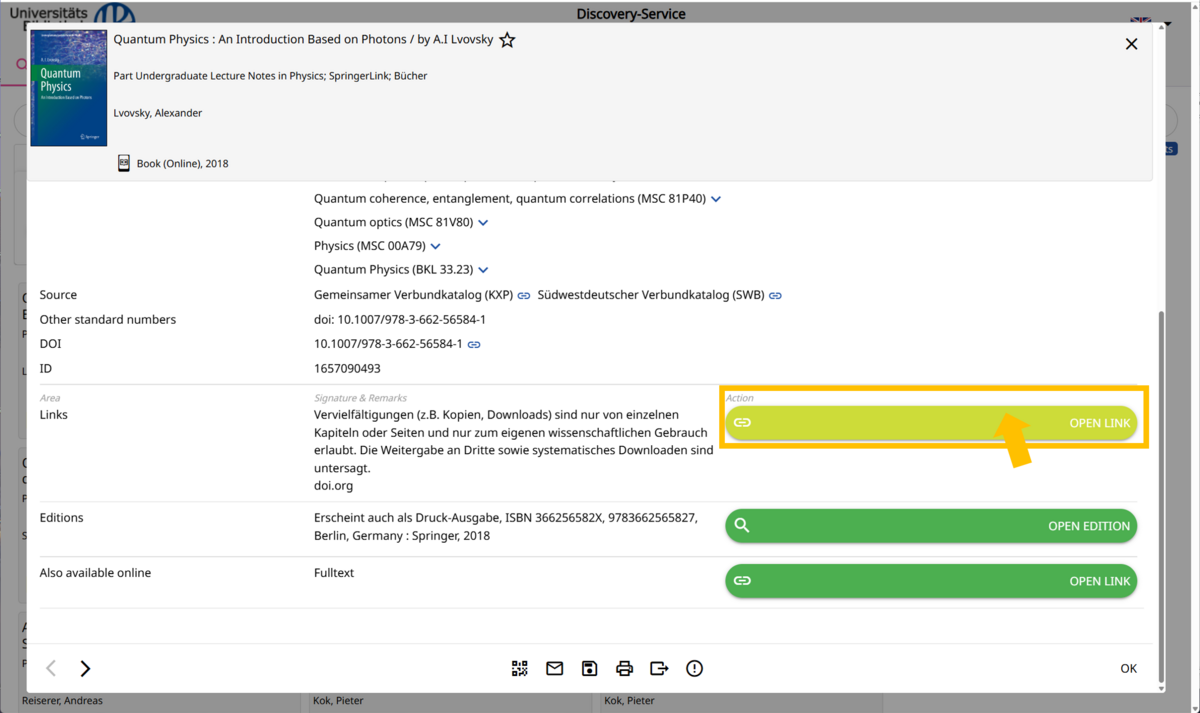Expand Quantum coherence (MSC 81P40) chevron
The image size is (1200, 713).
716,199
